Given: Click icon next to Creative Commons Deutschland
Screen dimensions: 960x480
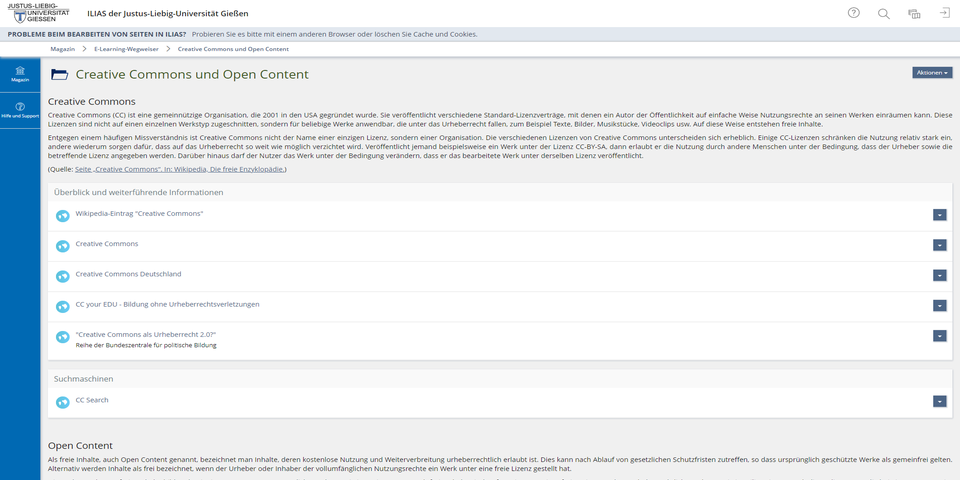Looking at the screenshot, I should click(x=62, y=276).
